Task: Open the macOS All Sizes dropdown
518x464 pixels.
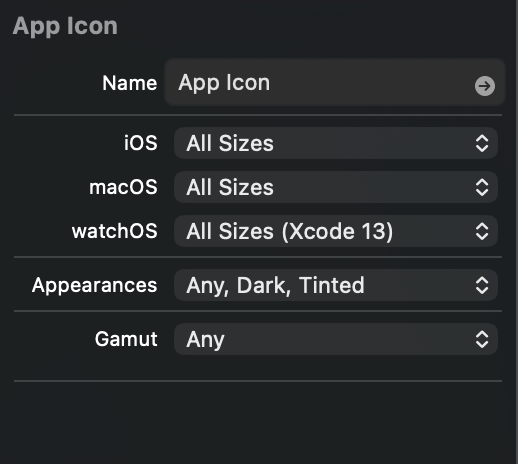Action: pos(336,187)
